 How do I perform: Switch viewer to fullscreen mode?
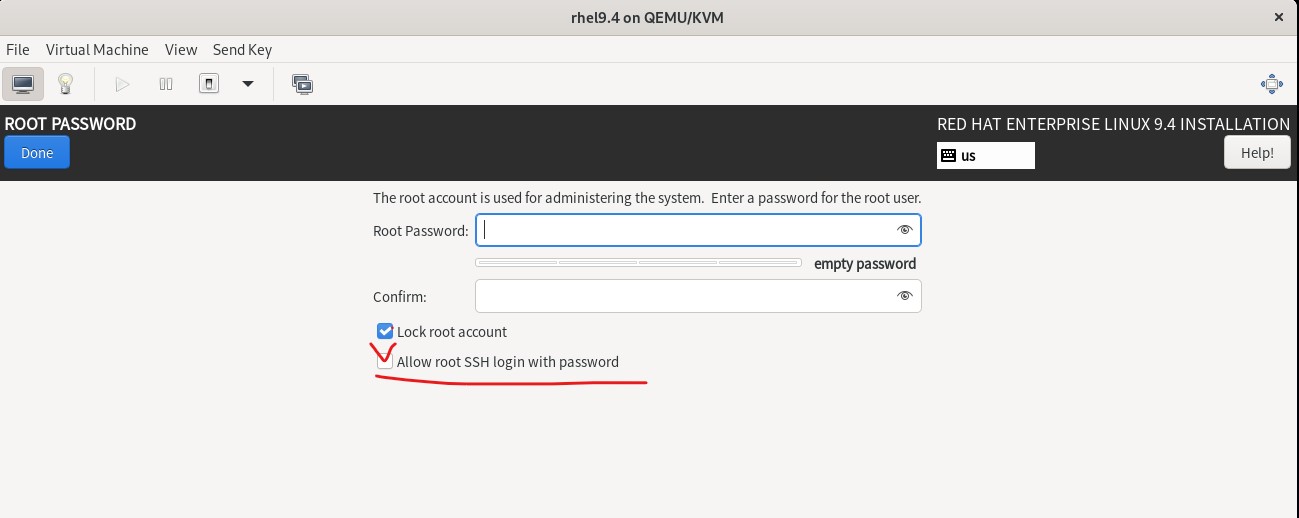(1272, 84)
